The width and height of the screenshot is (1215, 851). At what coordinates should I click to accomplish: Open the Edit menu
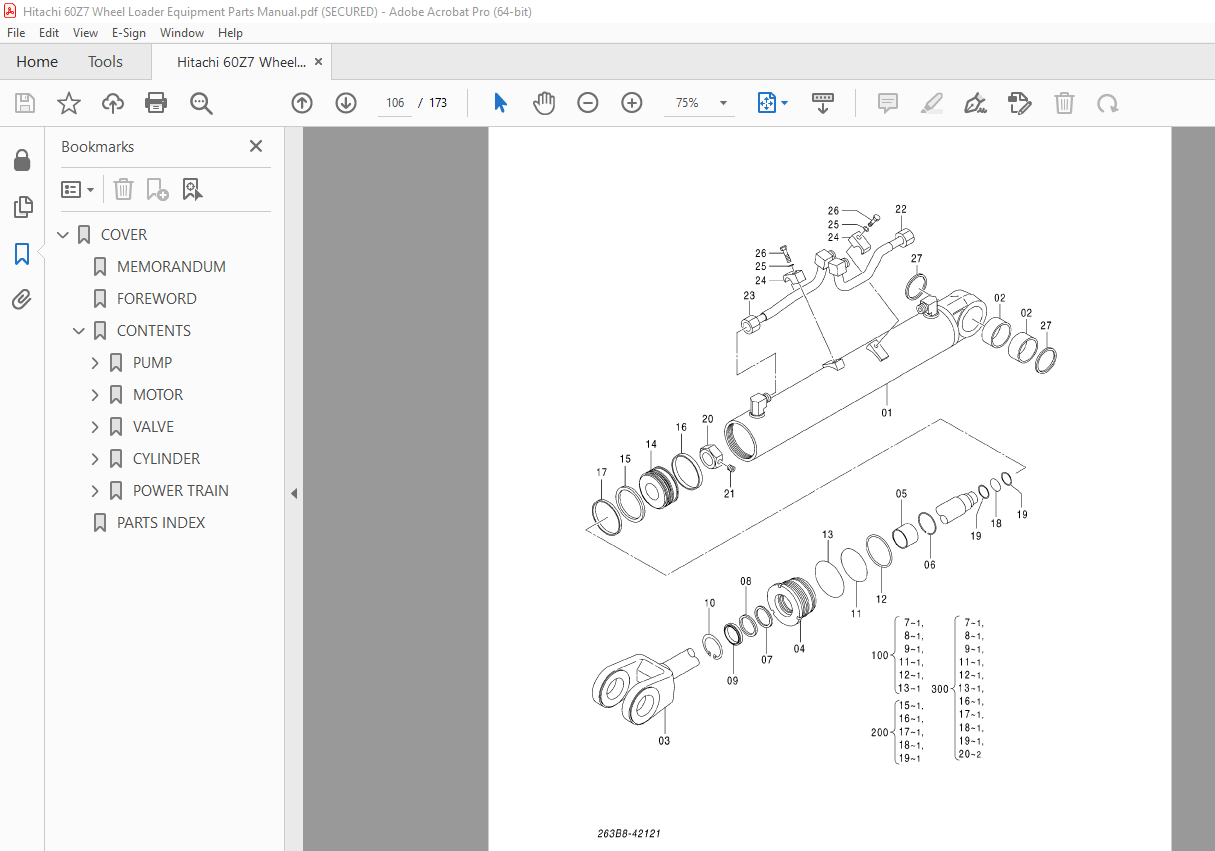pyautogui.click(x=50, y=33)
